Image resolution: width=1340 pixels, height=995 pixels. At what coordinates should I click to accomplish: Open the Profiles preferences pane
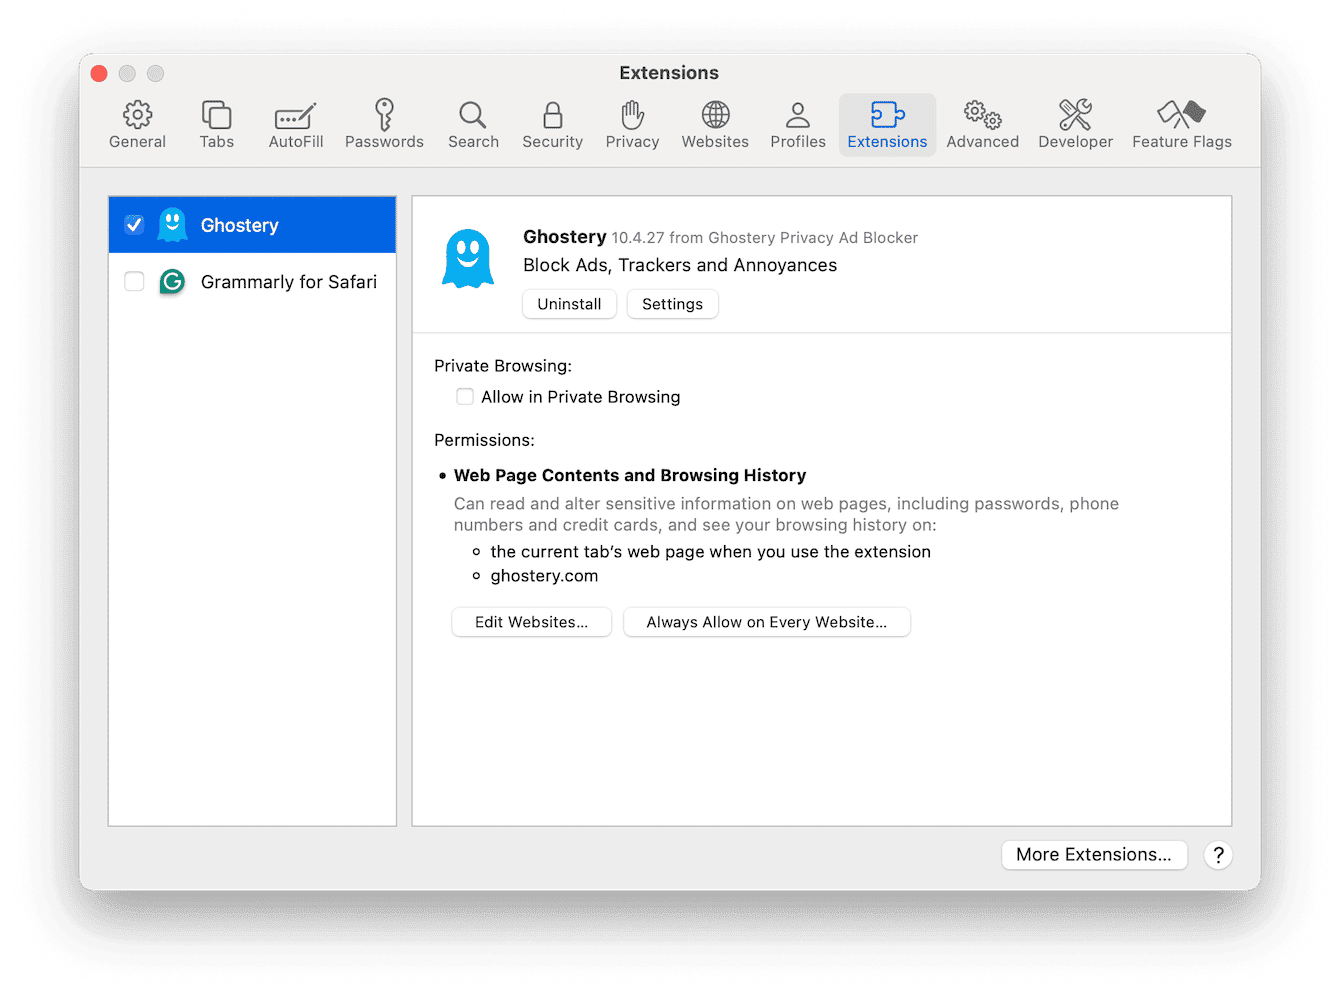797,123
